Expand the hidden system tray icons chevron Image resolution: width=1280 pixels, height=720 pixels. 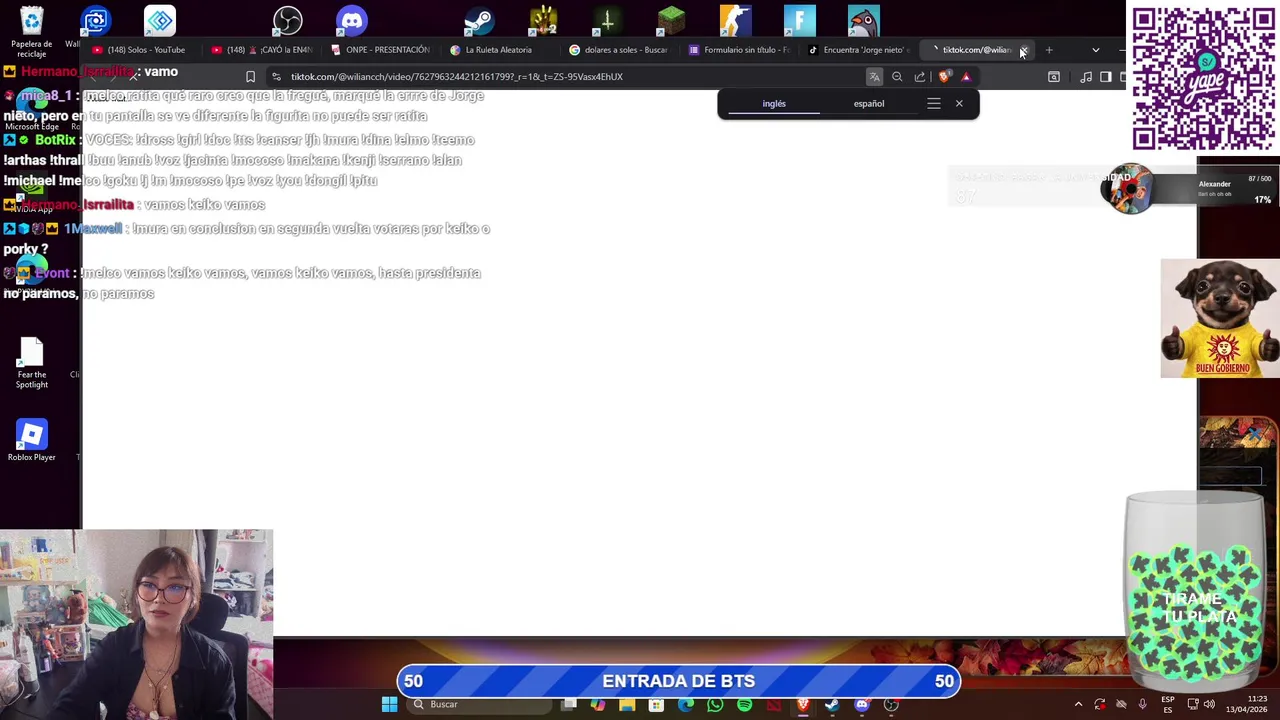click(x=1078, y=705)
